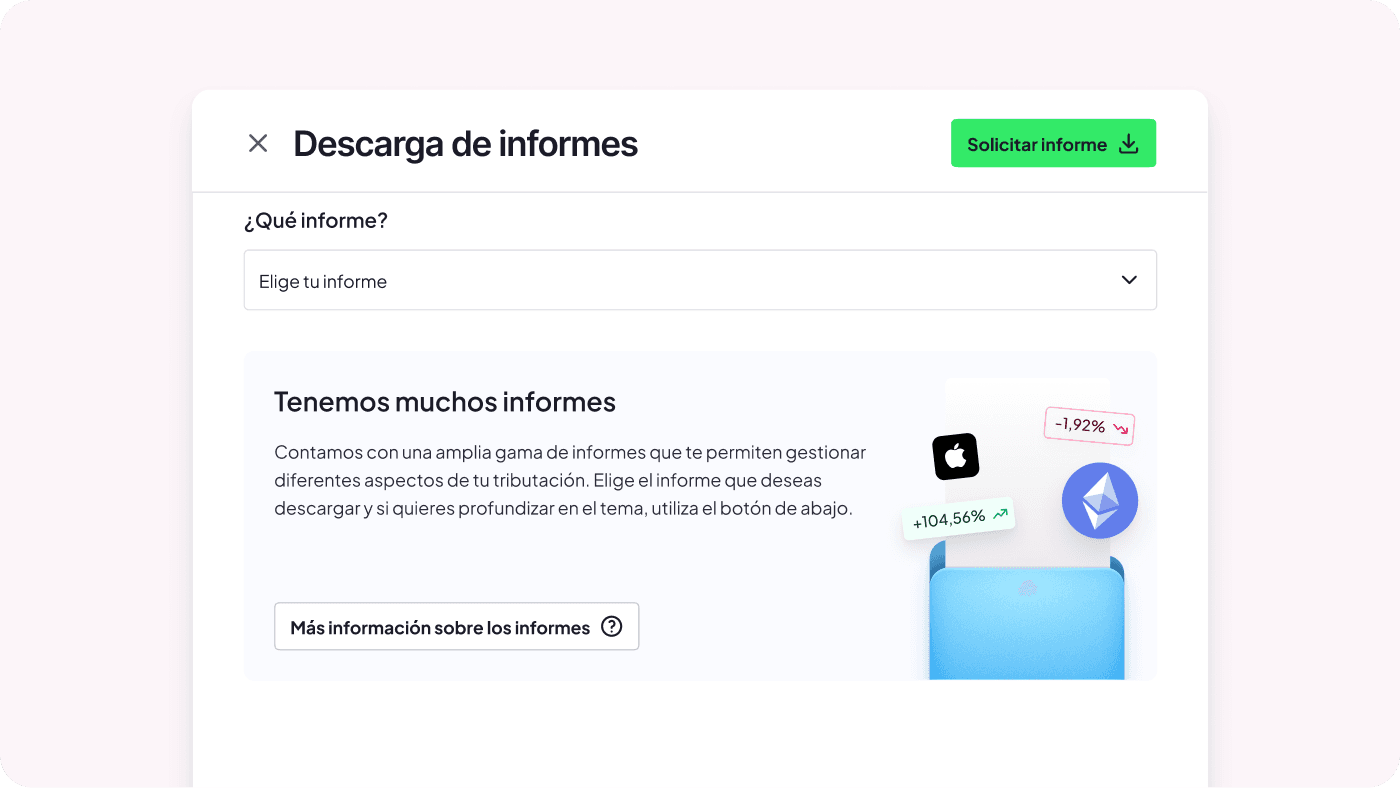Click the Apple logo icon in the illustration
This screenshot has width=1400, height=788.
(x=955, y=456)
